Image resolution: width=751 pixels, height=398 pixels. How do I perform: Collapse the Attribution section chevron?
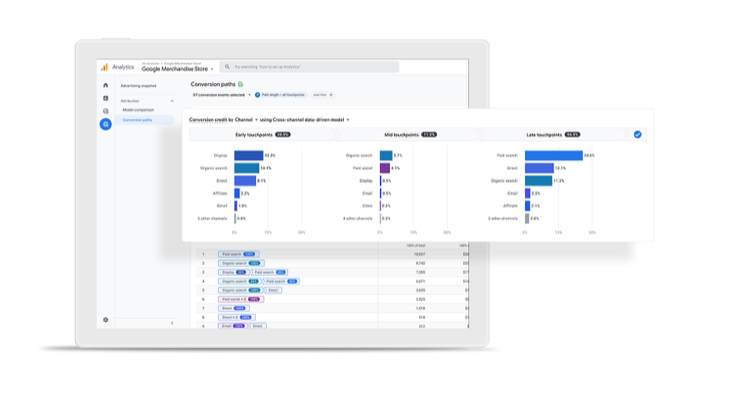(x=172, y=101)
